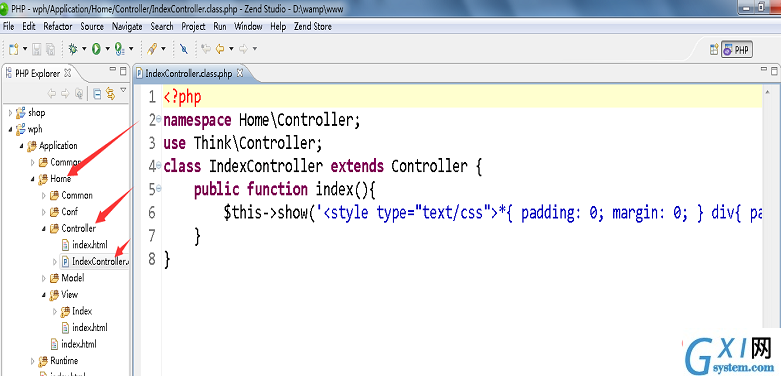Collapse the Application folder

point(21,145)
